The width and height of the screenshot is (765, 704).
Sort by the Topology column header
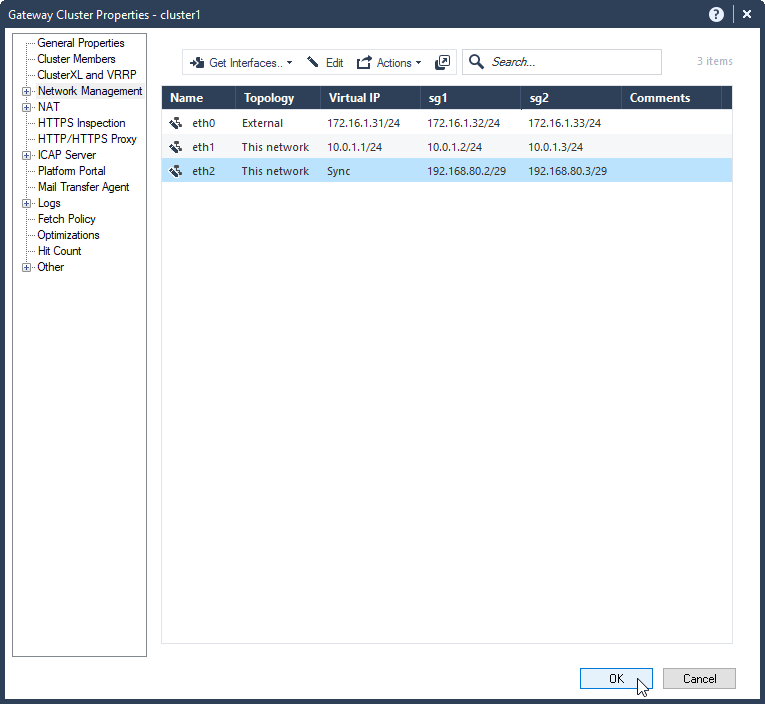pyautogui.click(x=278, y=98)
